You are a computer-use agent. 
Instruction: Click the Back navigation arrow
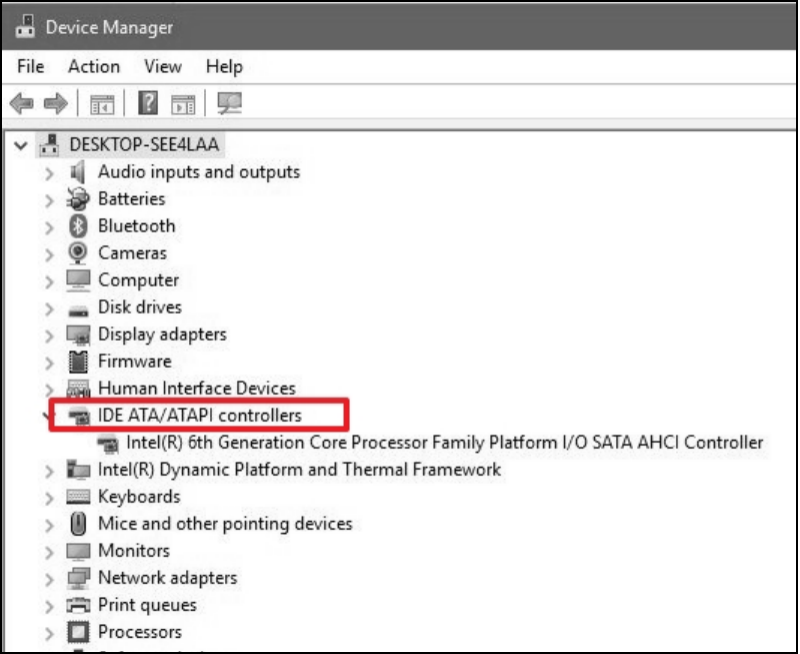[22, 103]
